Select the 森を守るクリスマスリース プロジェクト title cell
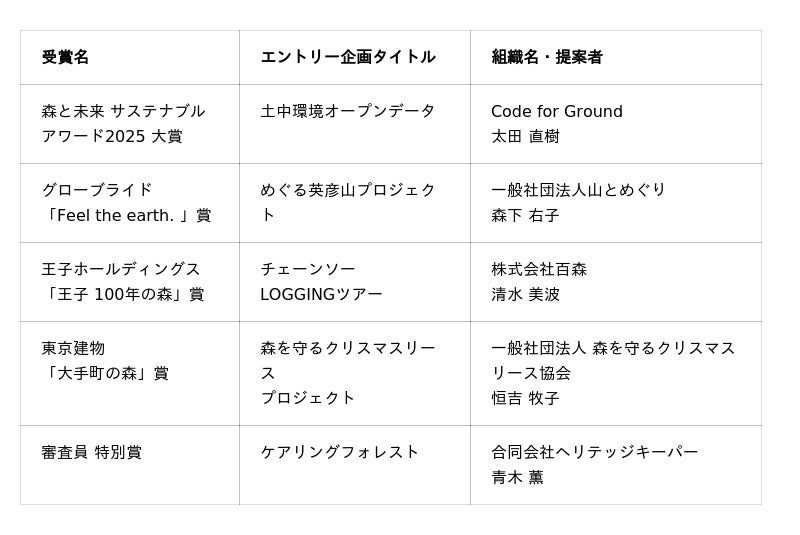This screenshot has width=800, height=535. pyautogui.click(x=348, y=372)
